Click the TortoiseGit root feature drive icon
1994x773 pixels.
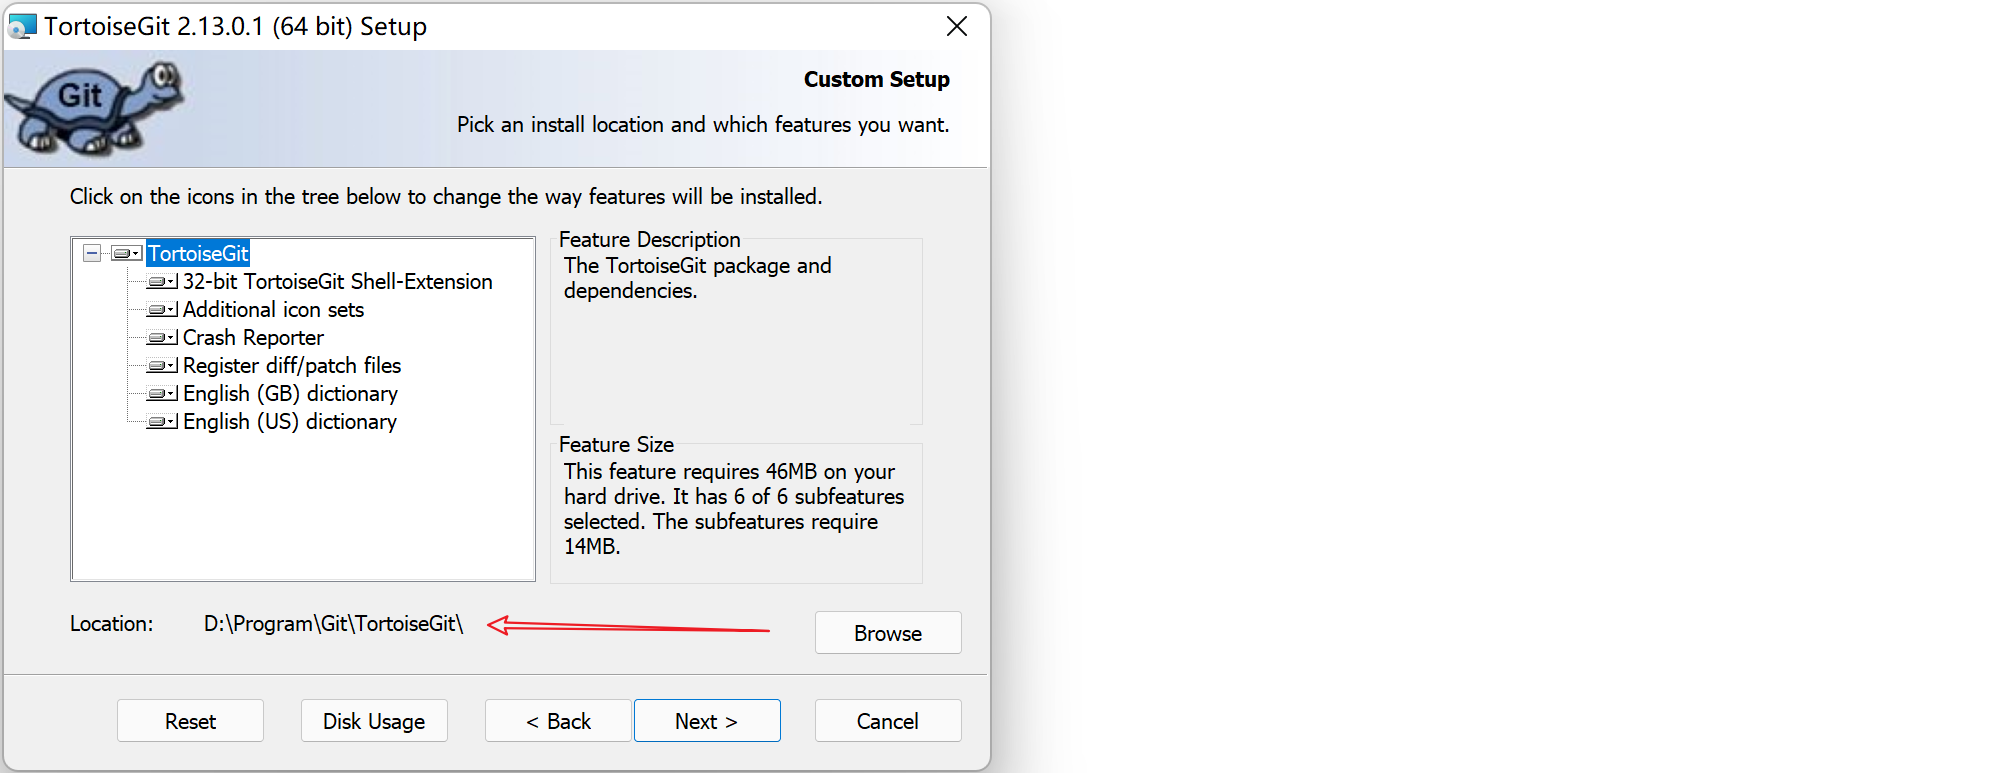(x=126, y=254)
